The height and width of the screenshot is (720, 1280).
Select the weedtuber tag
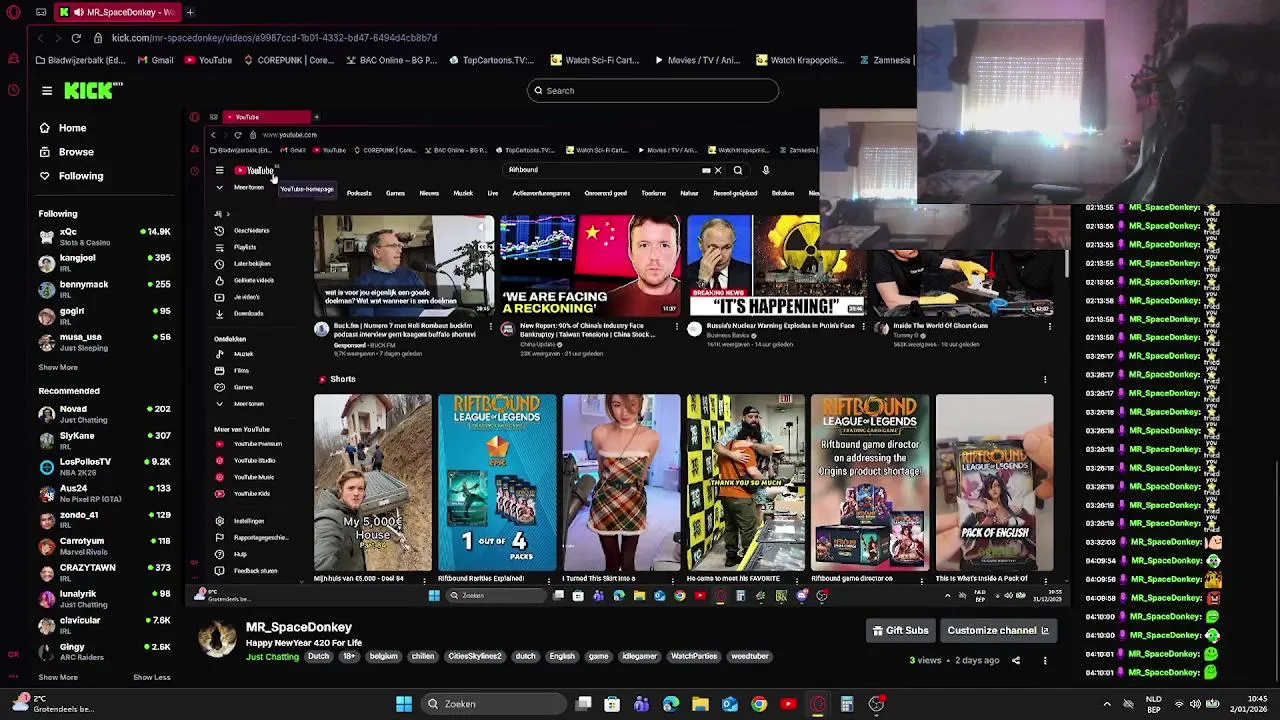[x=750, y=657]
